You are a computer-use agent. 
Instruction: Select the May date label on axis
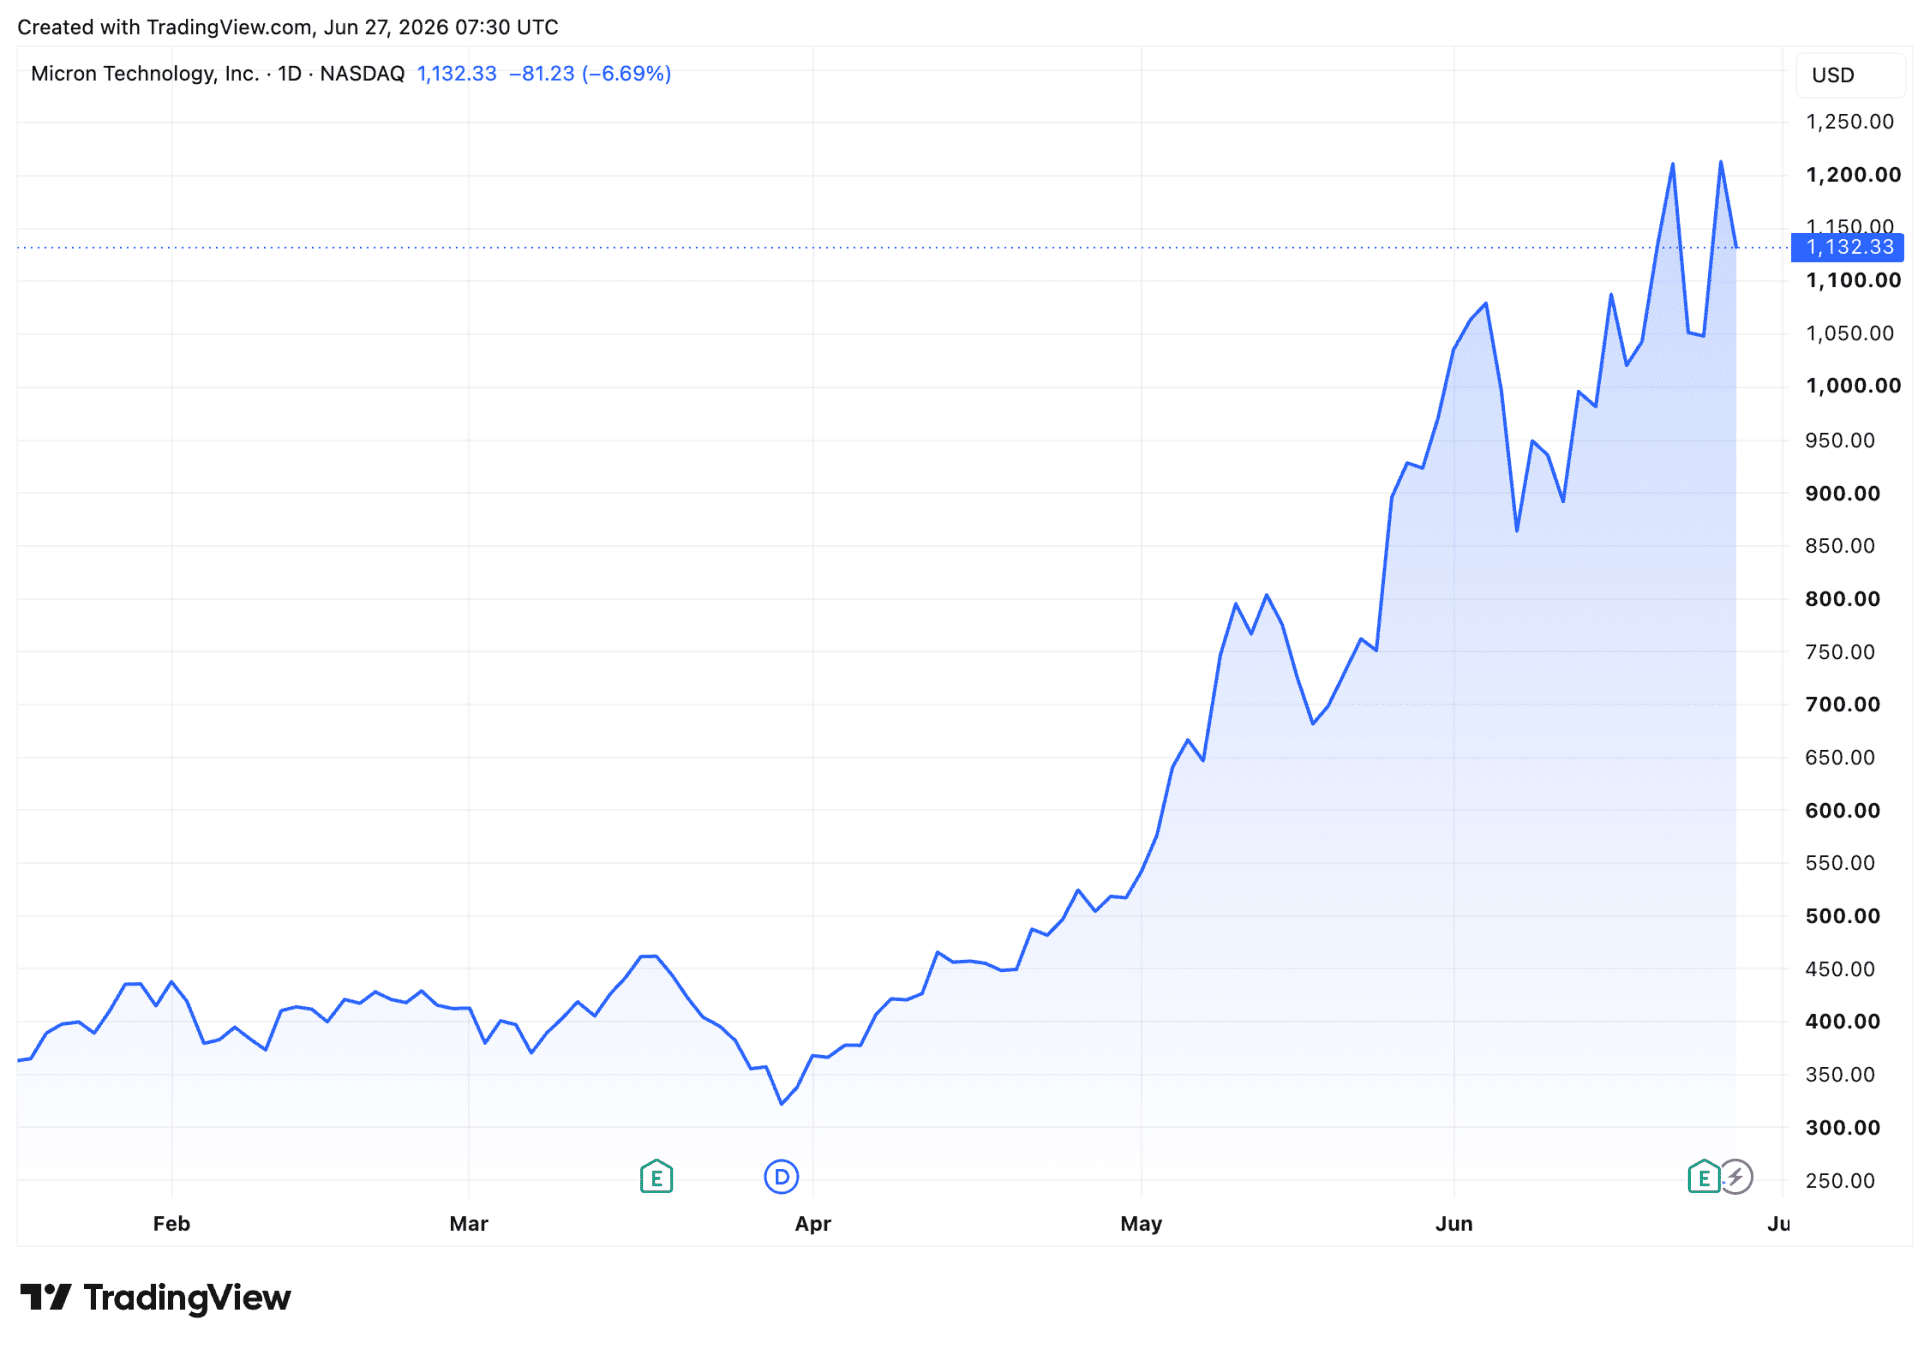(x=1141, y=1223)
